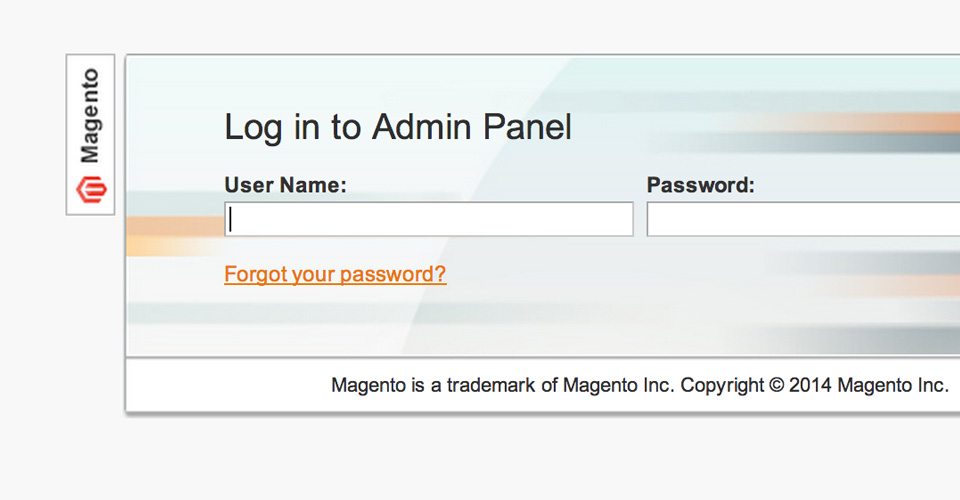Click the red Magento hexagon logo icon
Image resolution: width=960 pixels, height=500 pixels.
[x=91, y=189]
